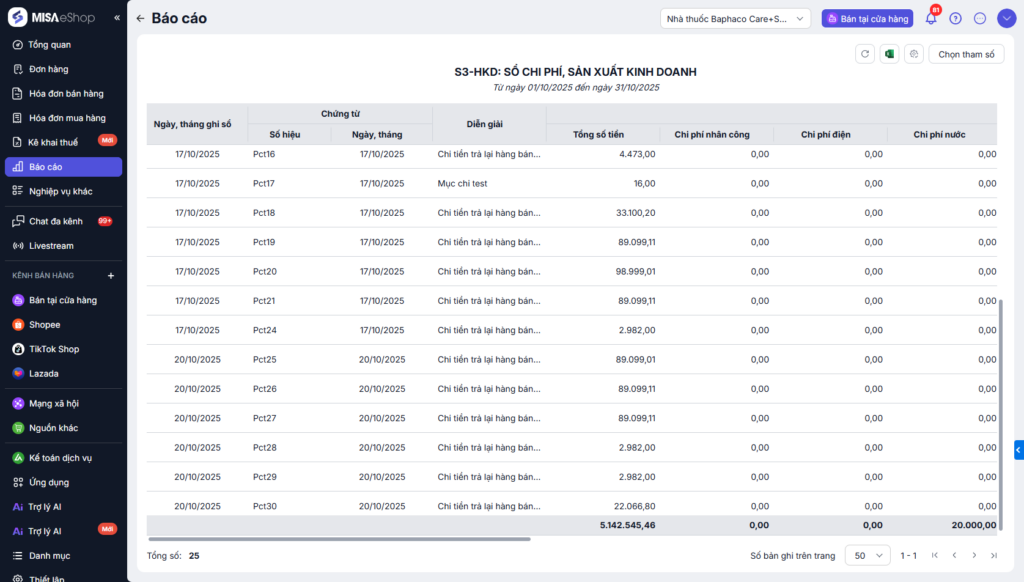1024x582 pixels.
Task: Open the user account dropdown avatar
Action: 1004,18
